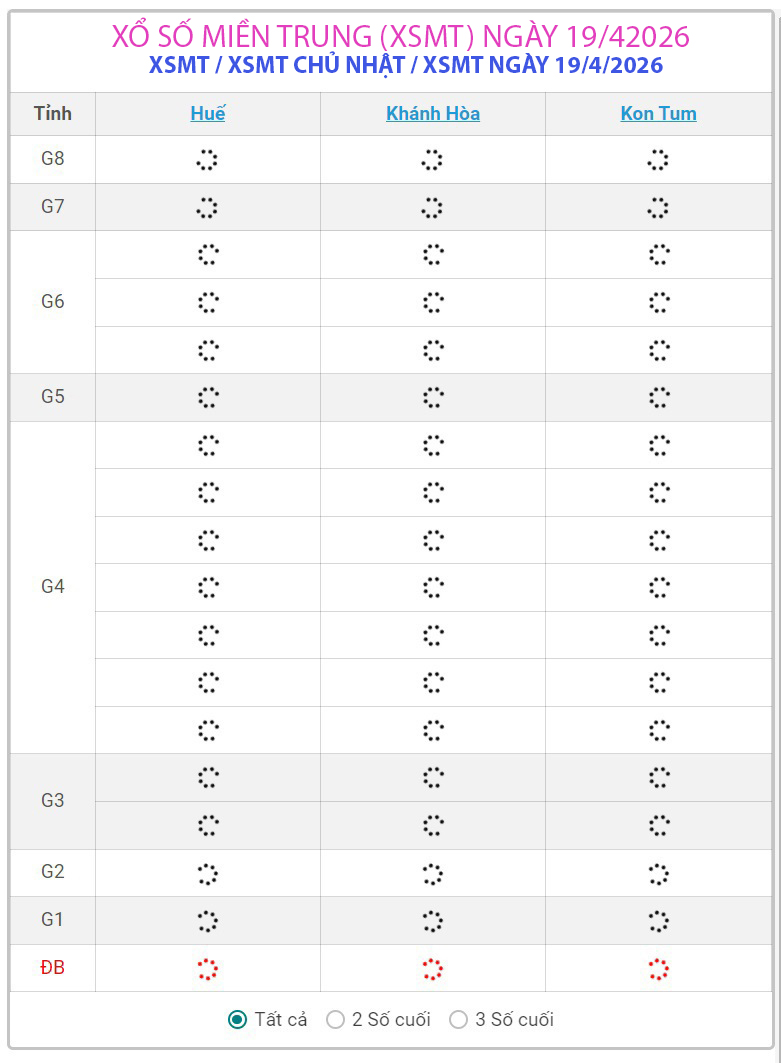Screen dimensions: 781x1063
Task: Open the Kon Tum province link
Action: point(658,113)
